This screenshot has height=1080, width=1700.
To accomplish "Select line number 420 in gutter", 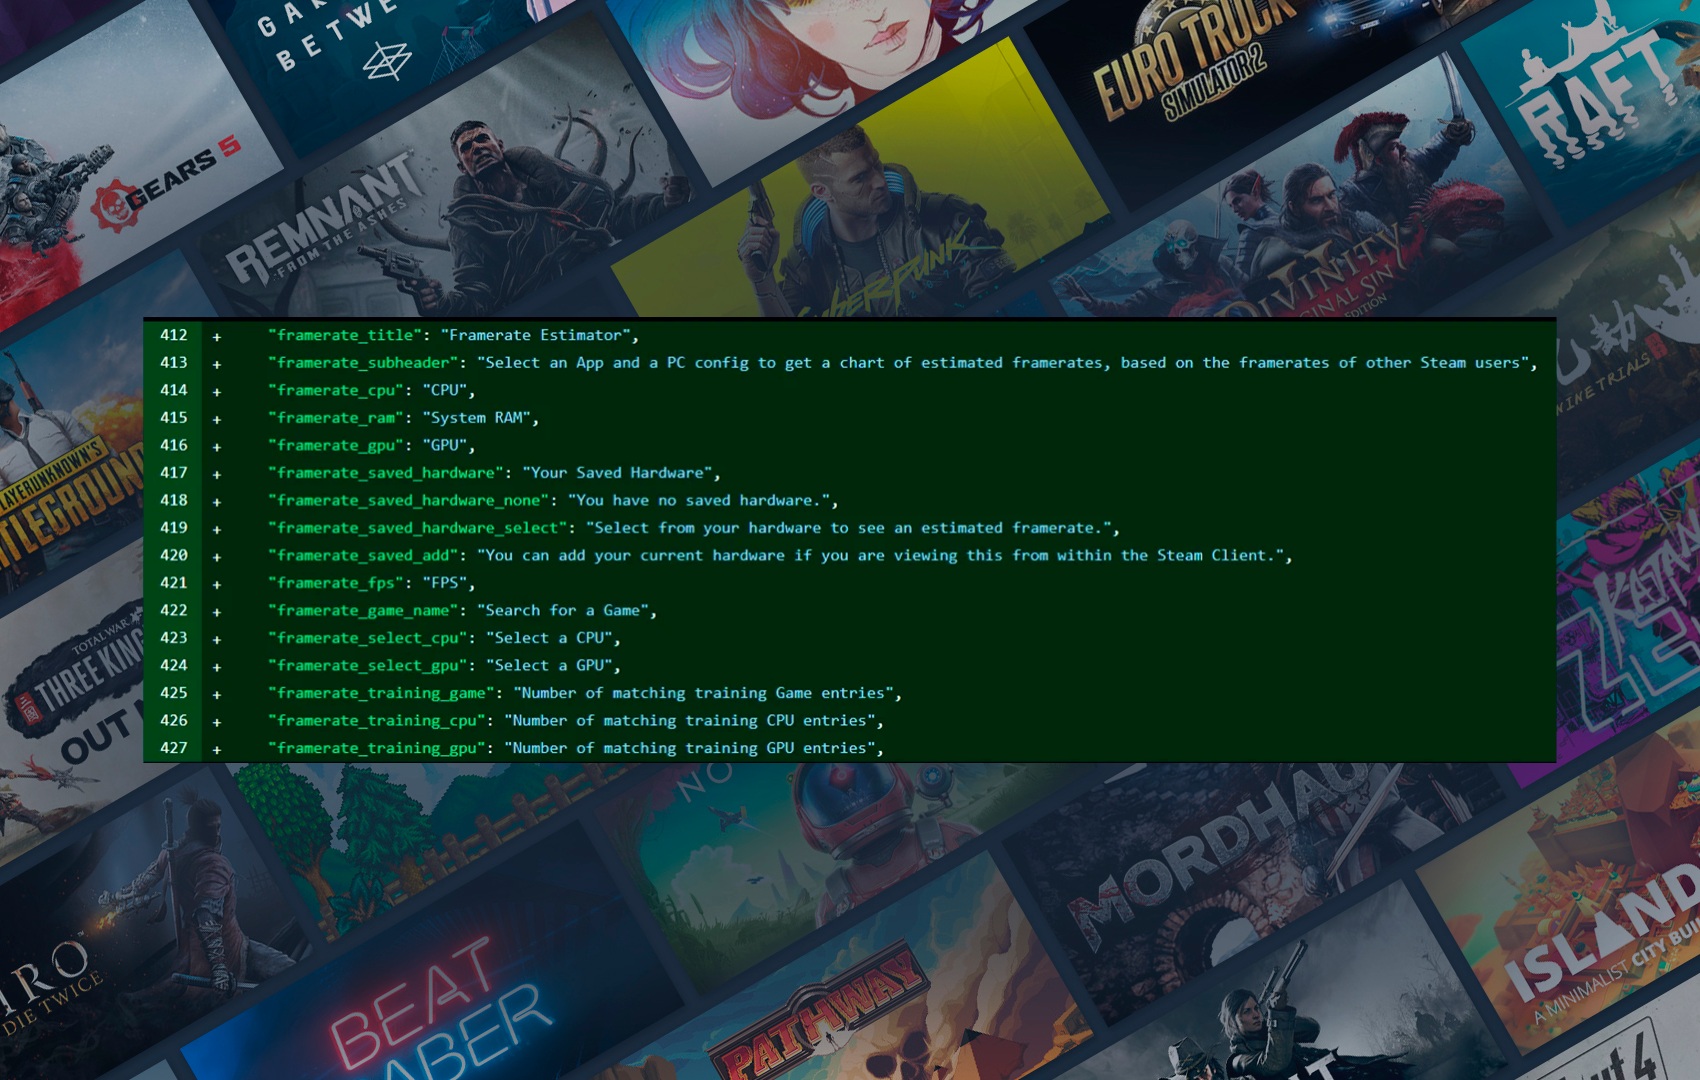I will pyautogui.click(x=174, y=555).
